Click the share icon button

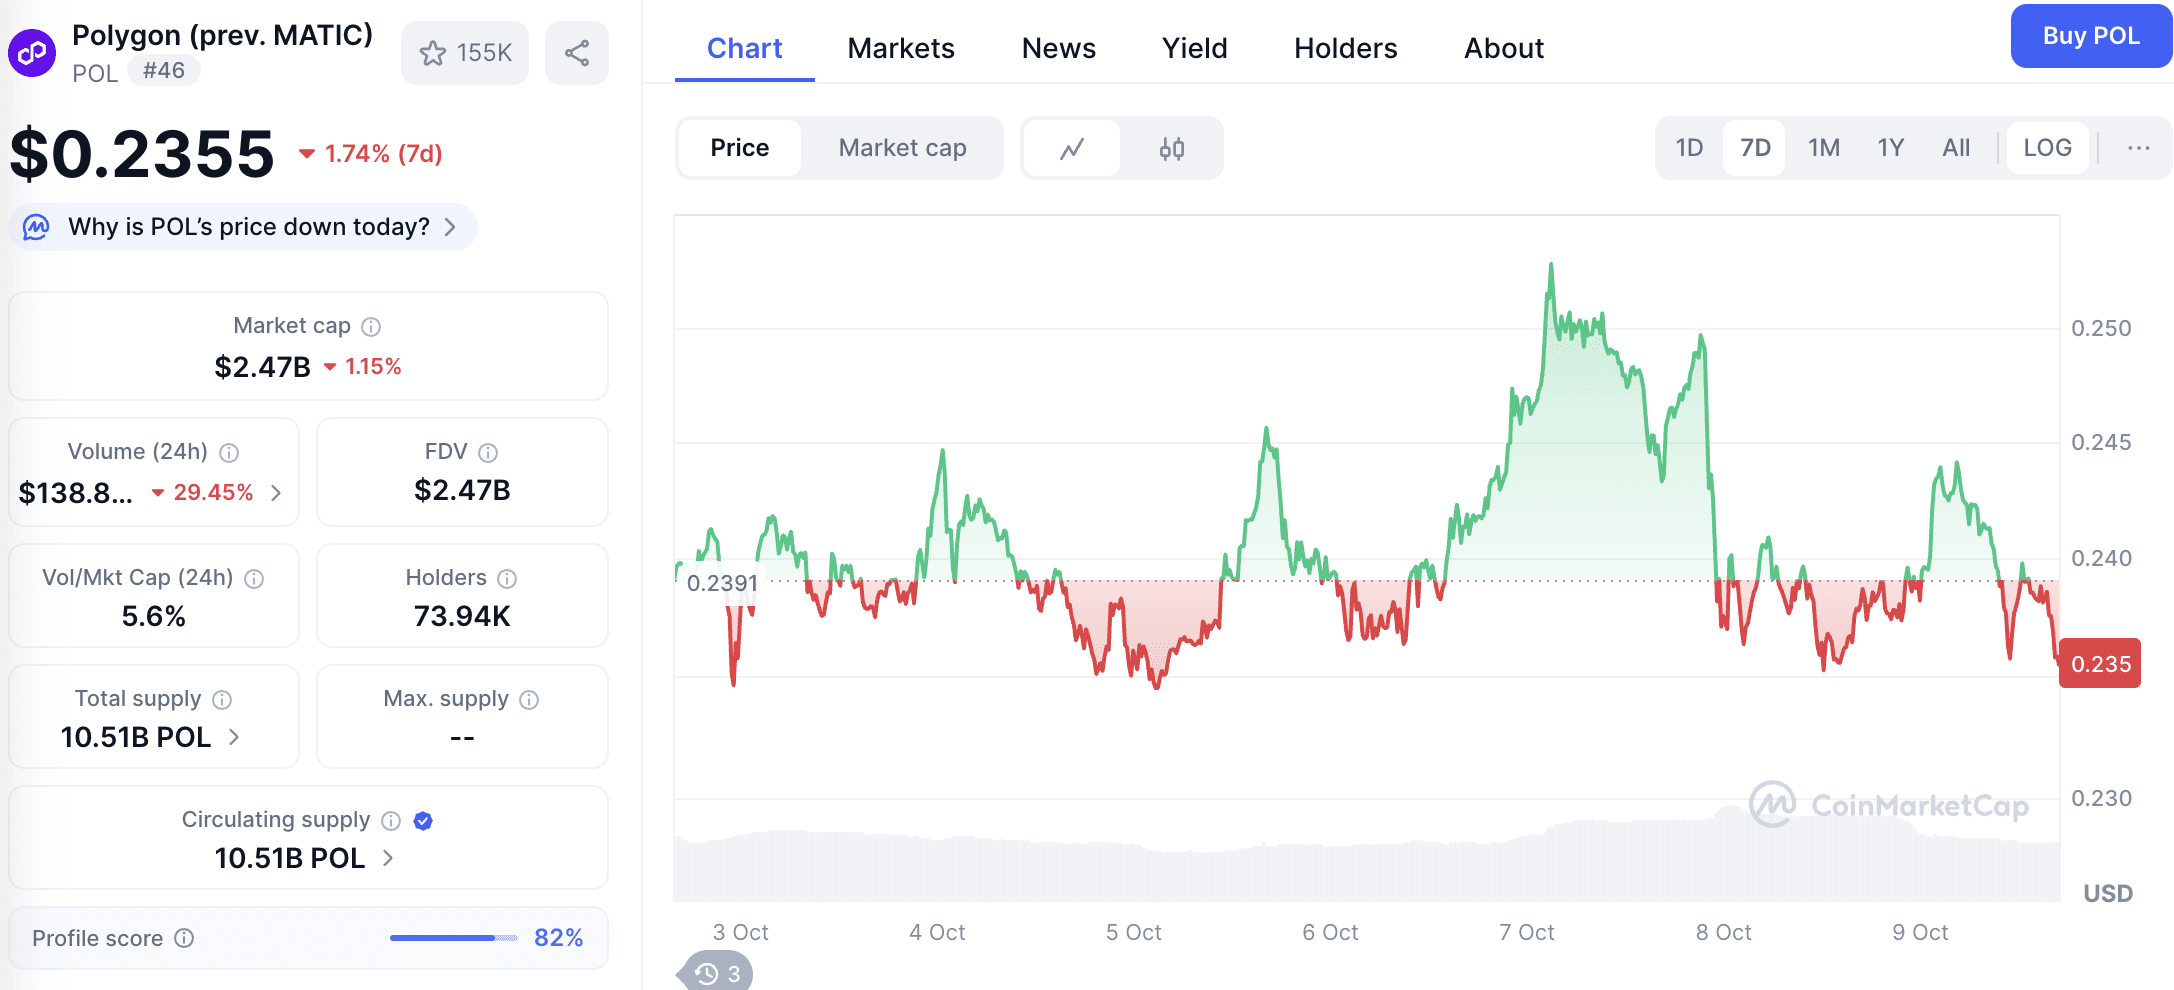577,53
